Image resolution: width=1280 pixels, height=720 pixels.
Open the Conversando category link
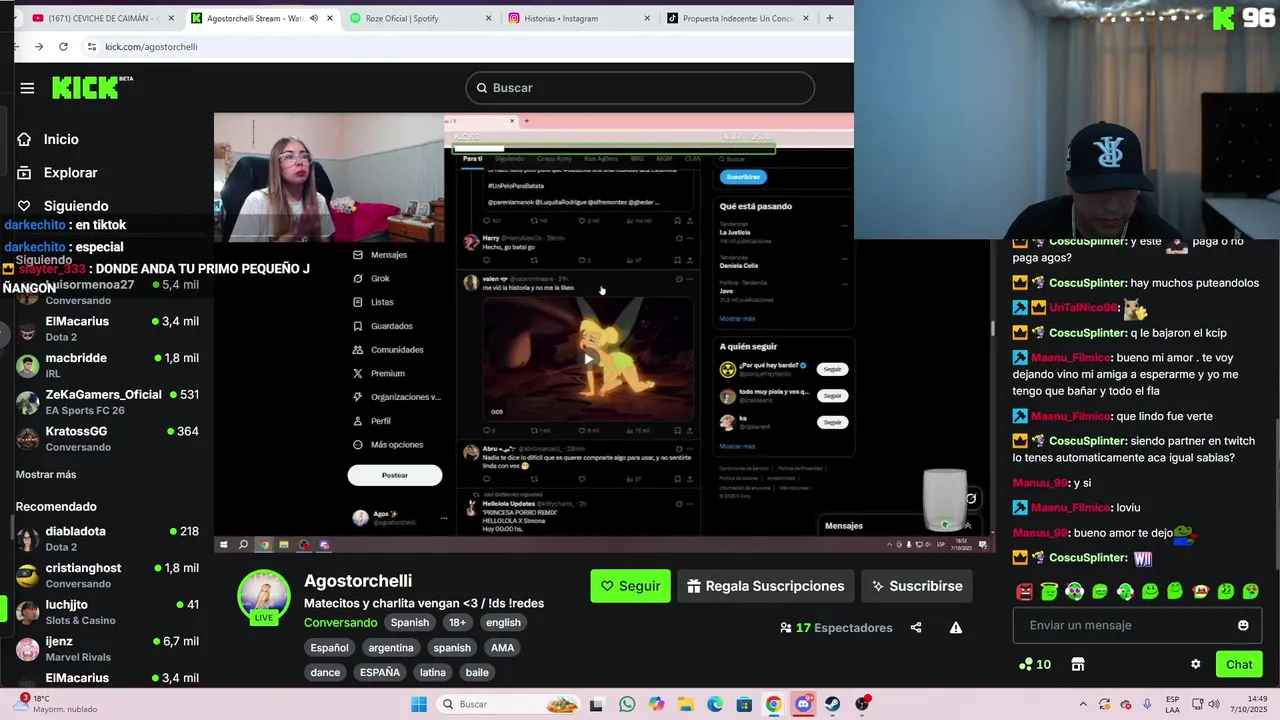point(340,622)
